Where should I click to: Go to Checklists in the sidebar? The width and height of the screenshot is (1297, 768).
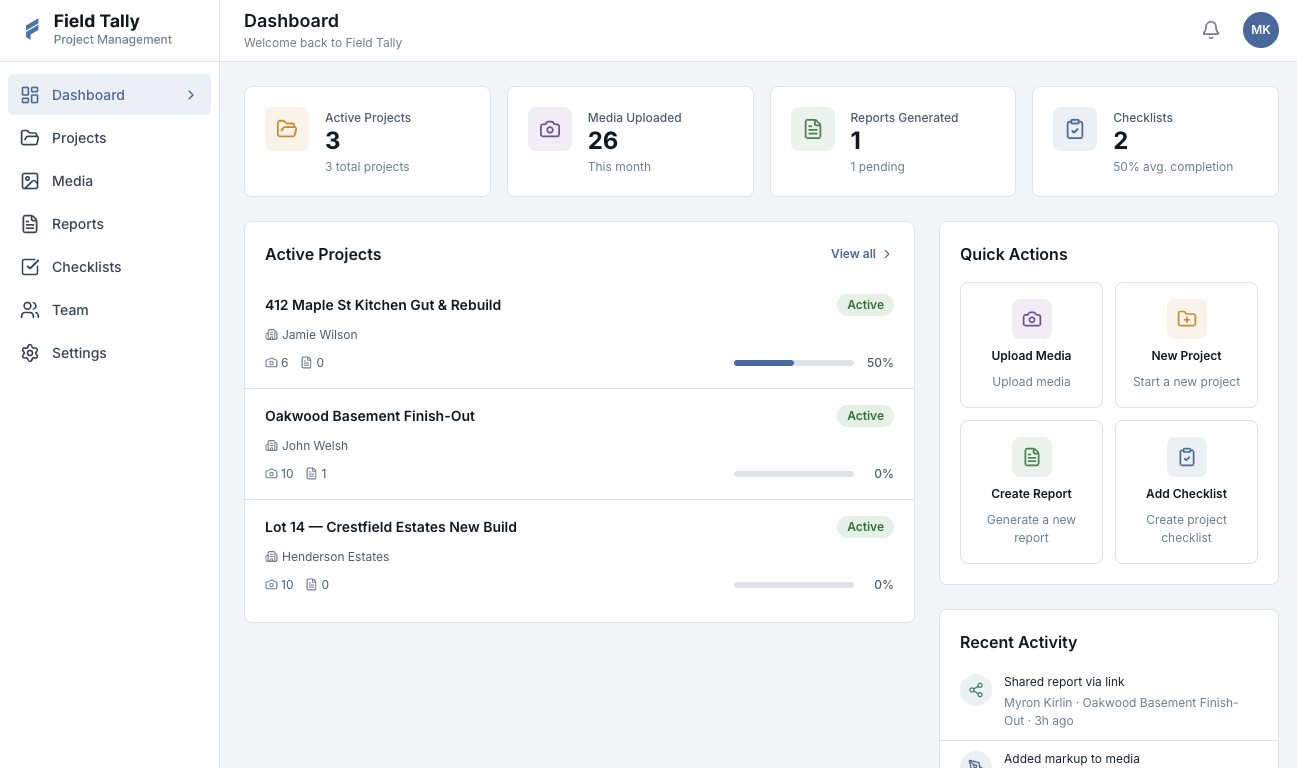[x=86, y=267]
